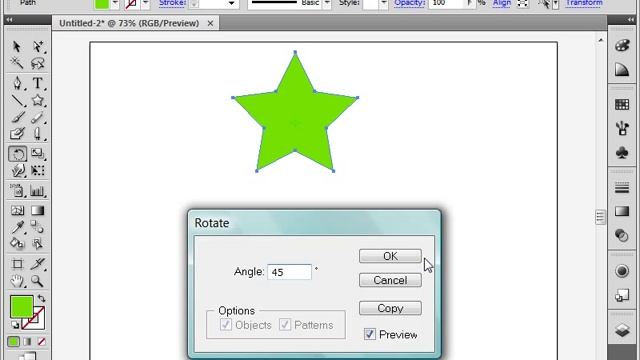The width and height of the screenshot is (640, 360).
Task: Select the Scale tool
Action: (x=38, y=154)
